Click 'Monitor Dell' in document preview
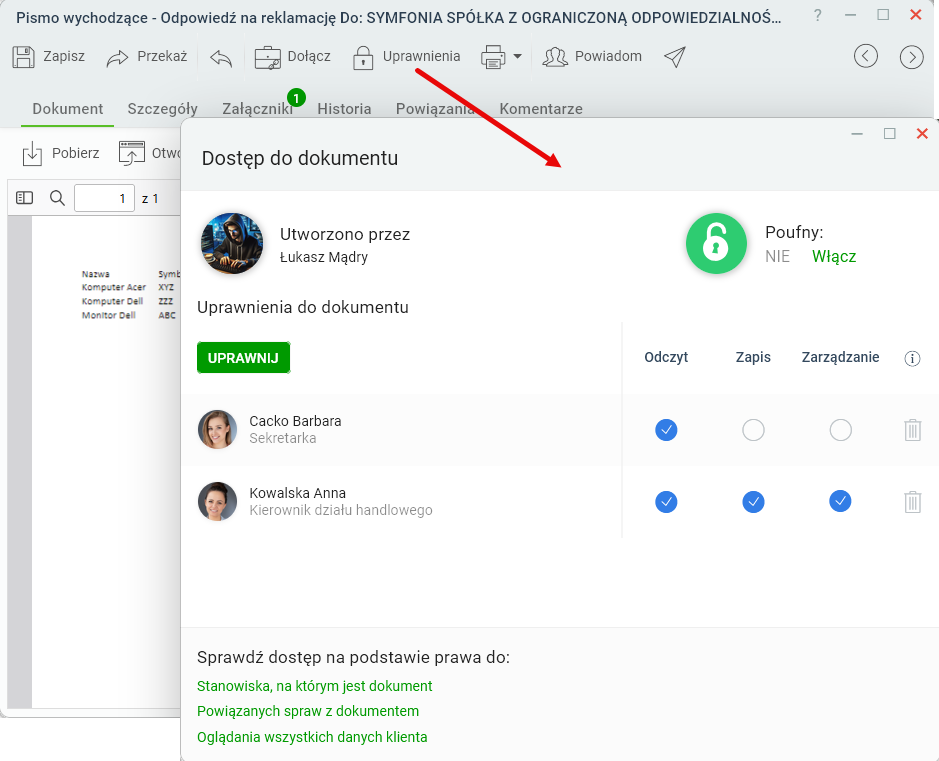939x761 pixels. point(109,315)
